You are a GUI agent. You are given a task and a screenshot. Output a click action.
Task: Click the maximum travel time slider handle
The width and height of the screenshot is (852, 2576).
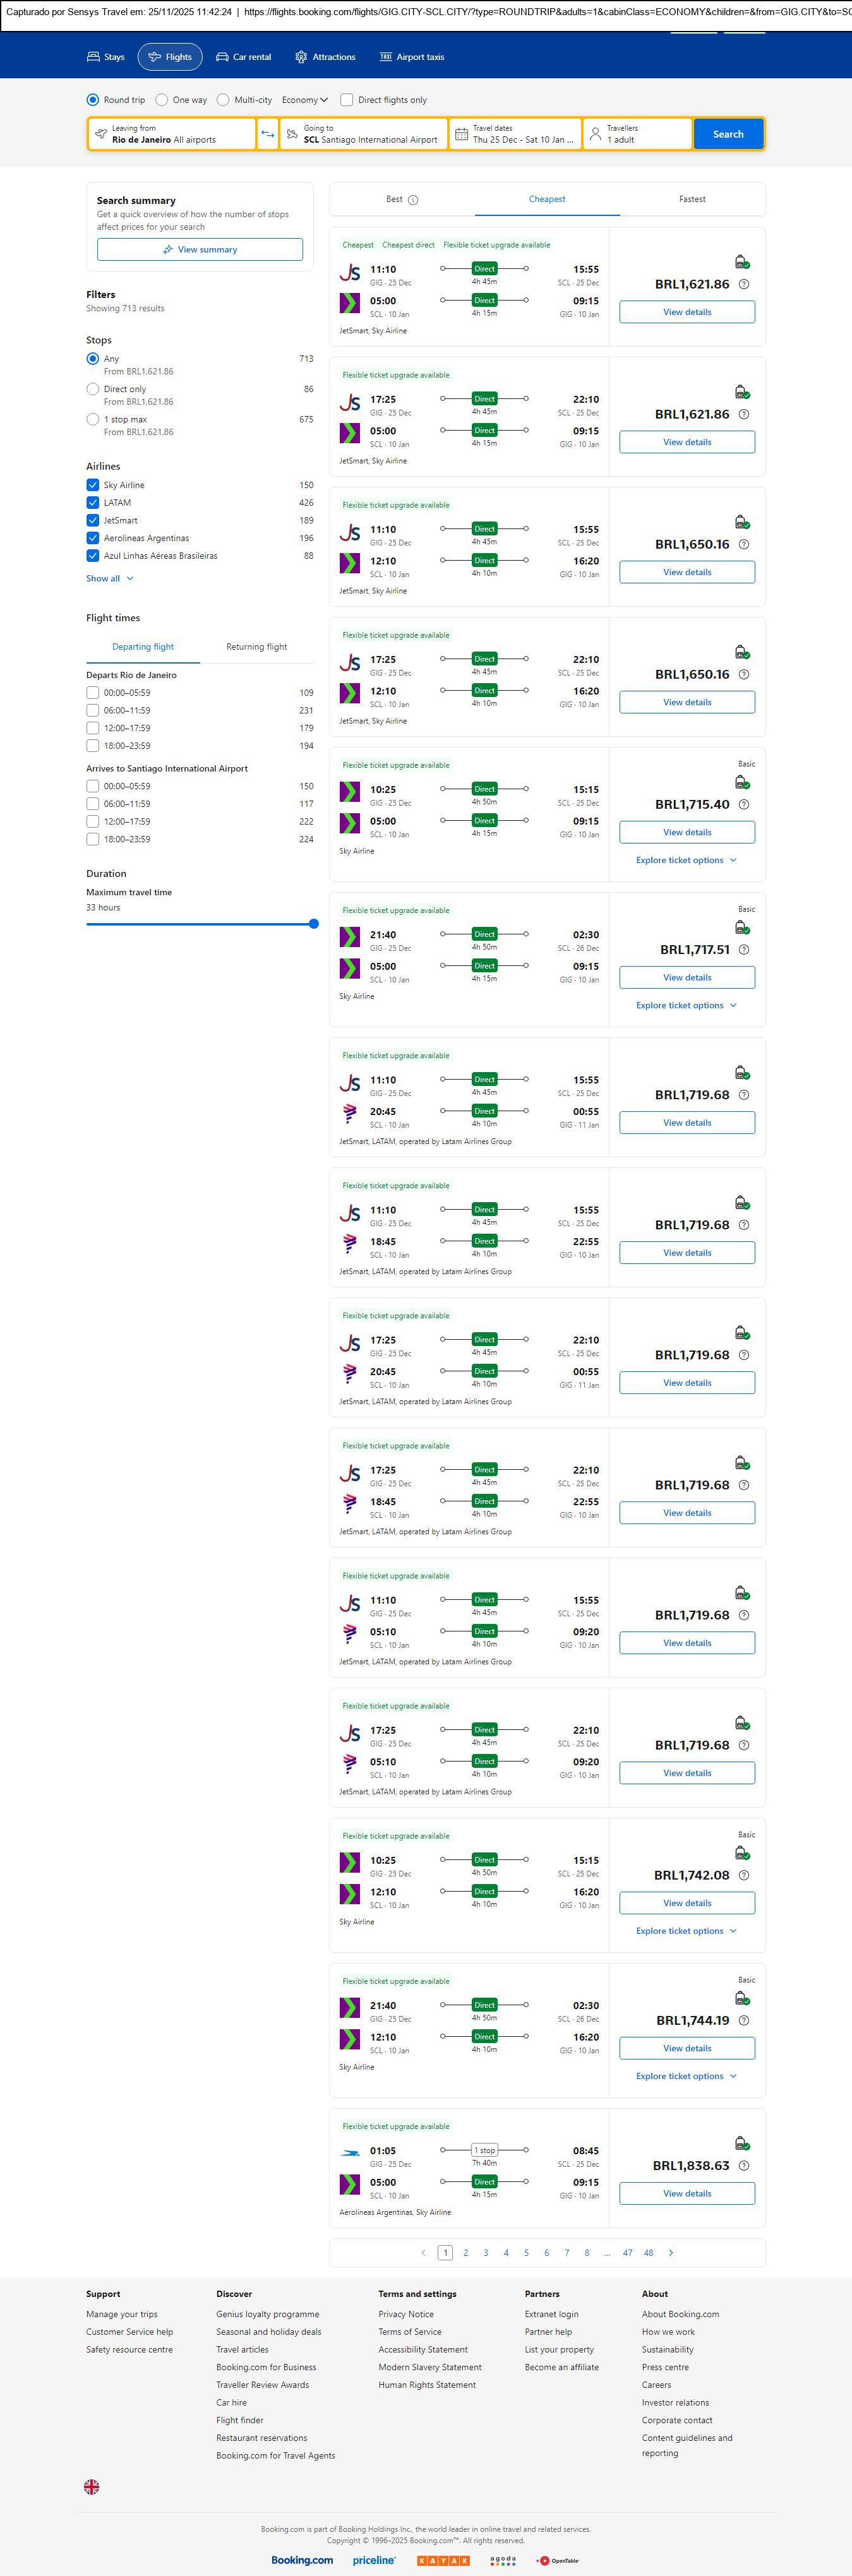point(313,924)
